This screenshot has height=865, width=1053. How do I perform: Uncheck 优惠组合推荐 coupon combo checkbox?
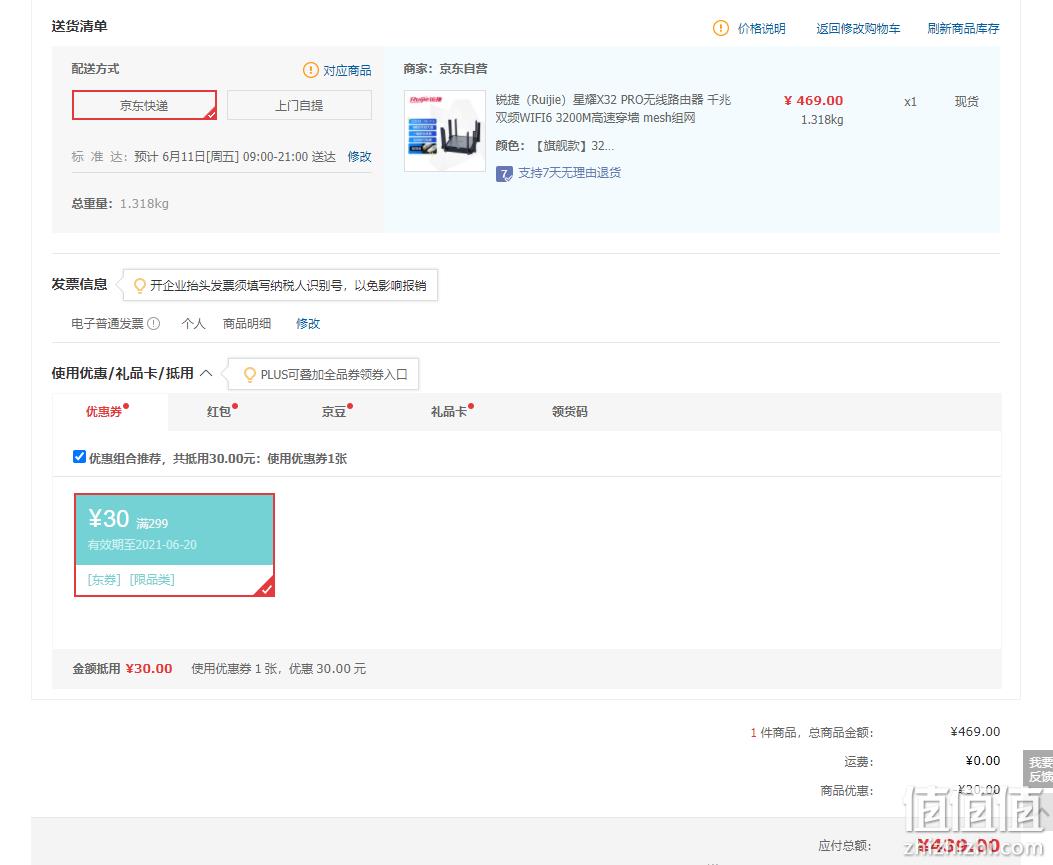(79, 457)
